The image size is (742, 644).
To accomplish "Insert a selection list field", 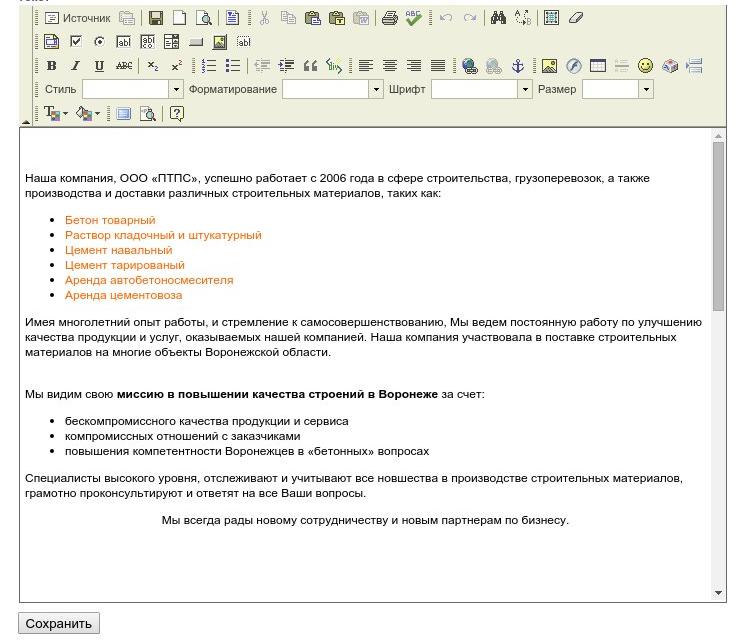I will pos(171,42).
